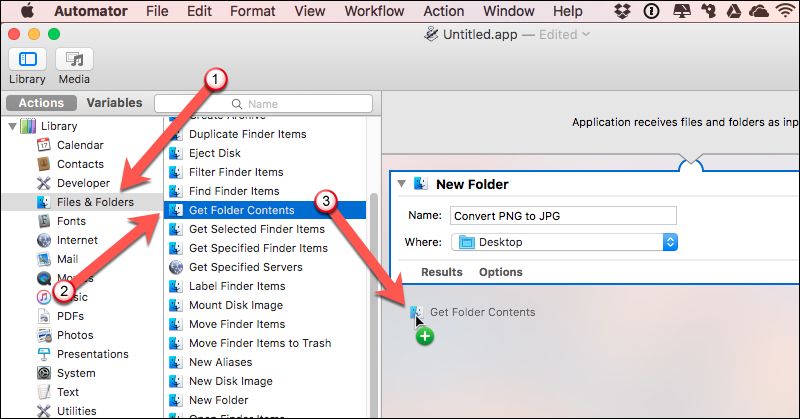Select the Internet globe icon

click(x=44, y=240)
